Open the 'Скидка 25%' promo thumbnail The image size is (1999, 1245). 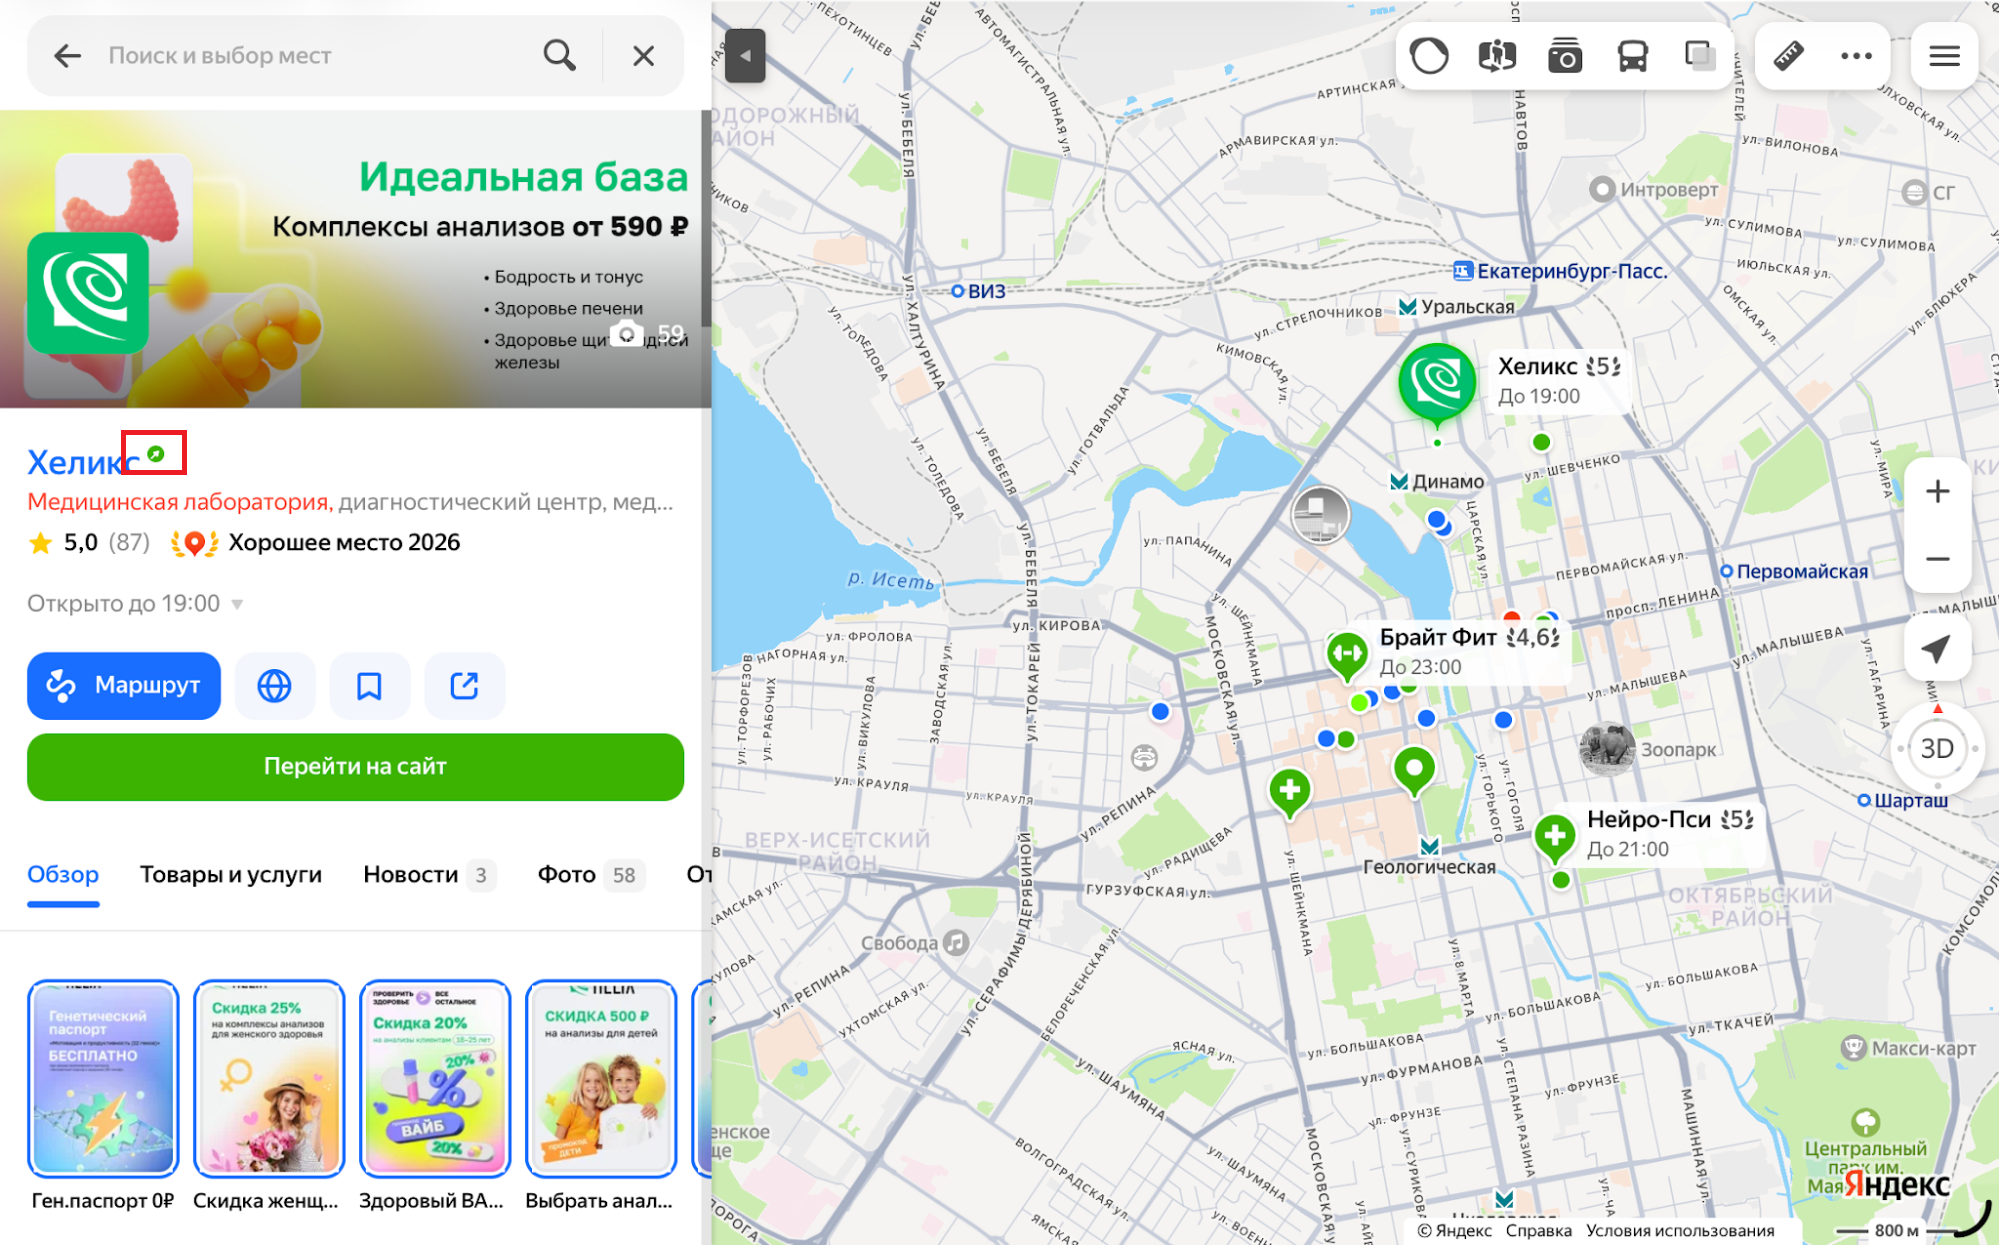coord(268,1079)
